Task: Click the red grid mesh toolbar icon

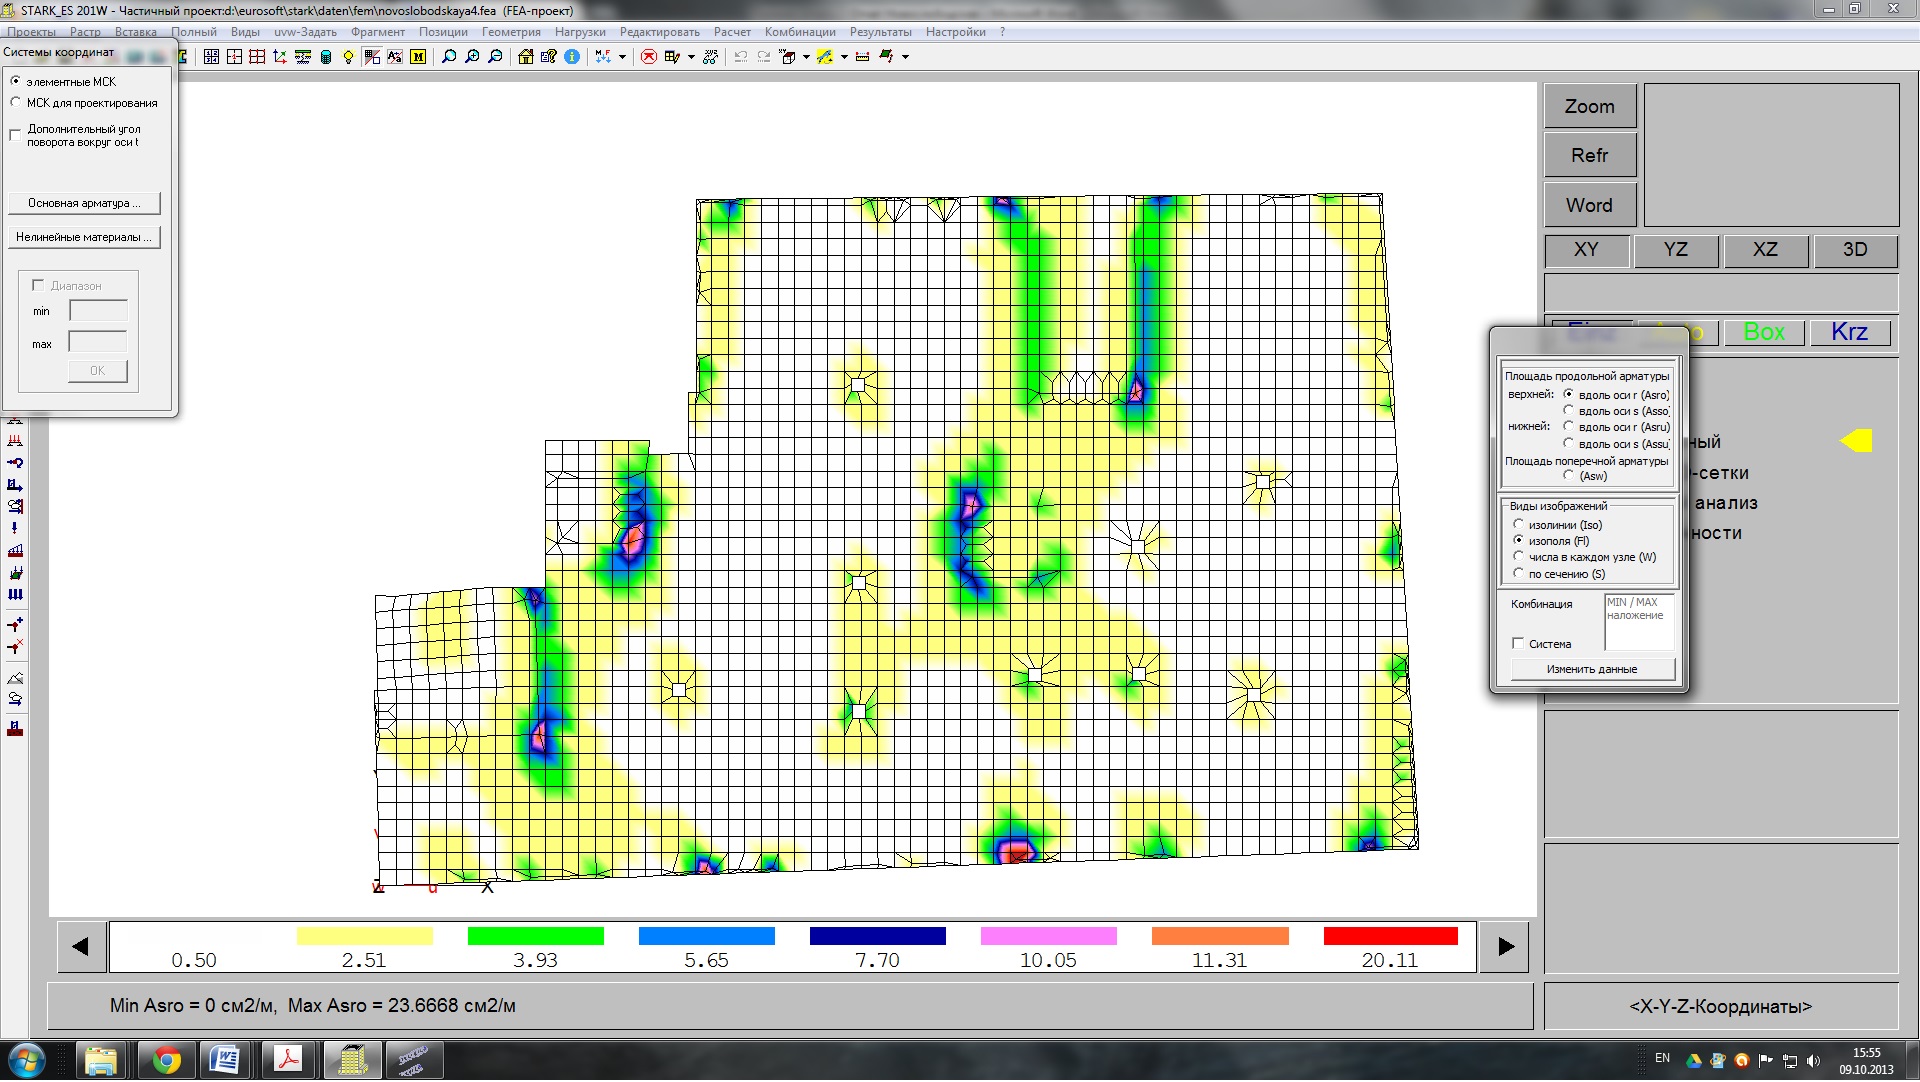Action: pyautogui.click(x=257, y=57)
